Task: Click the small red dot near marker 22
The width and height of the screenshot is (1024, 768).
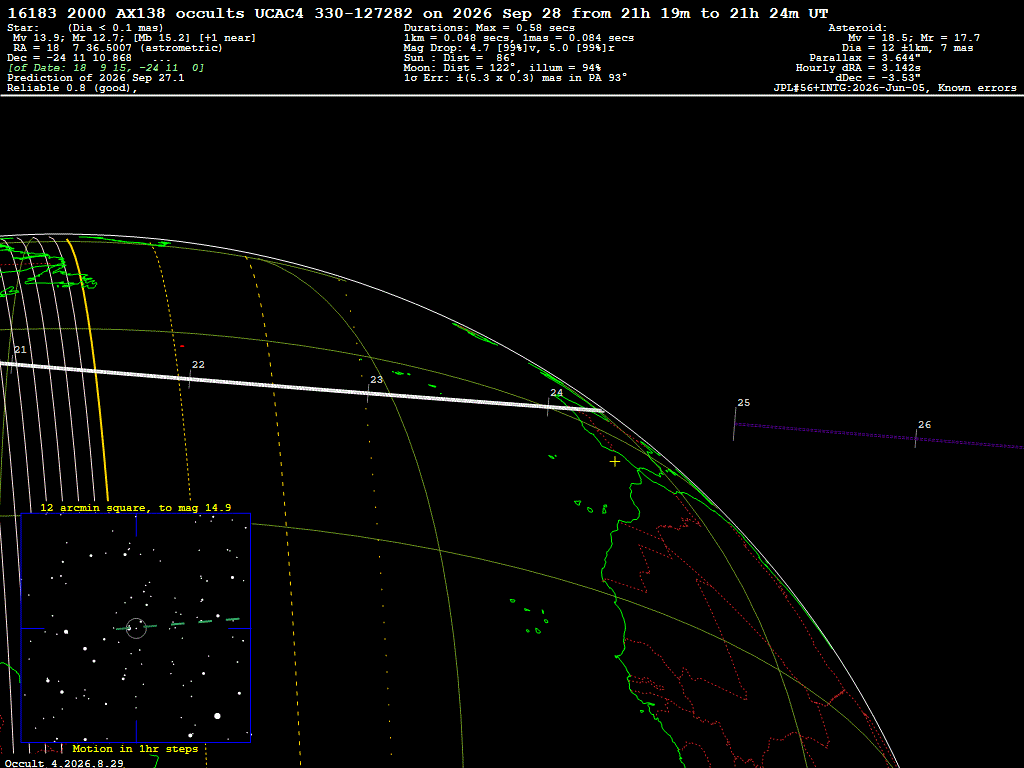Action: coord(182,346)
